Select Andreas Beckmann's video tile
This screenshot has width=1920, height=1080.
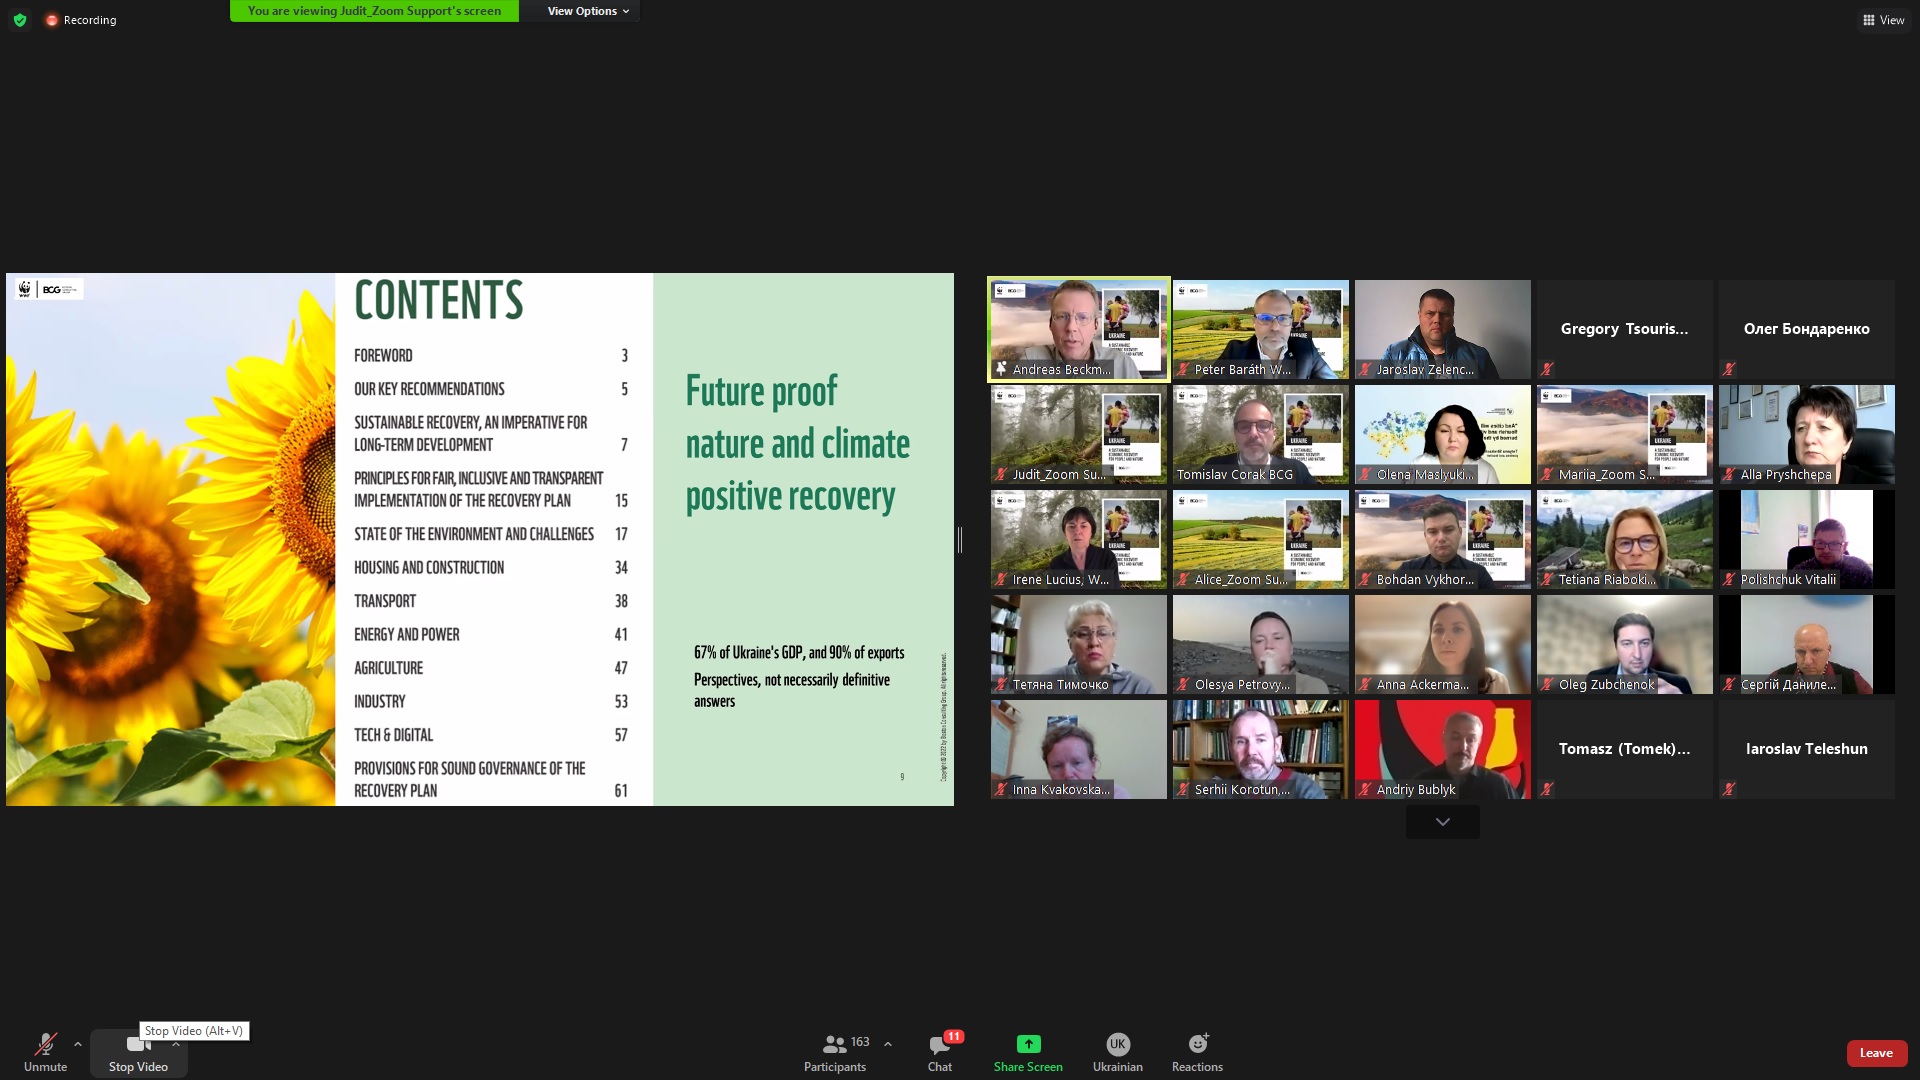point(1078,329)
